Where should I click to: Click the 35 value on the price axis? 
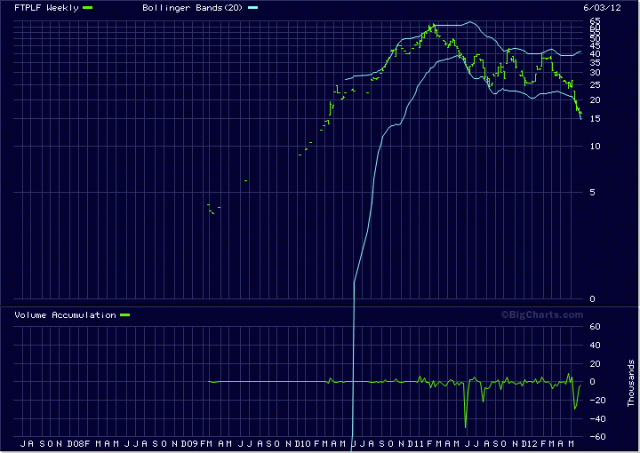[x=595, y=62]
